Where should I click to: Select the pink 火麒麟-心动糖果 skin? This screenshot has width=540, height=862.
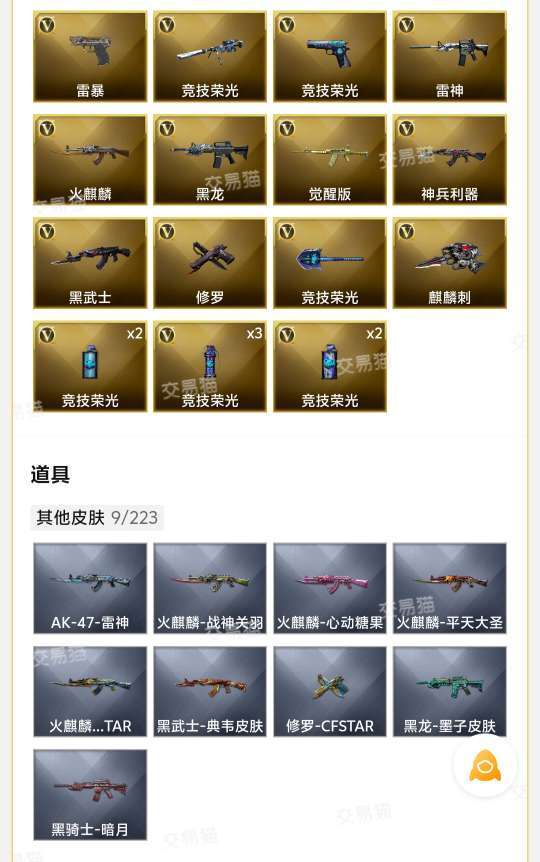tap(330, 588)
